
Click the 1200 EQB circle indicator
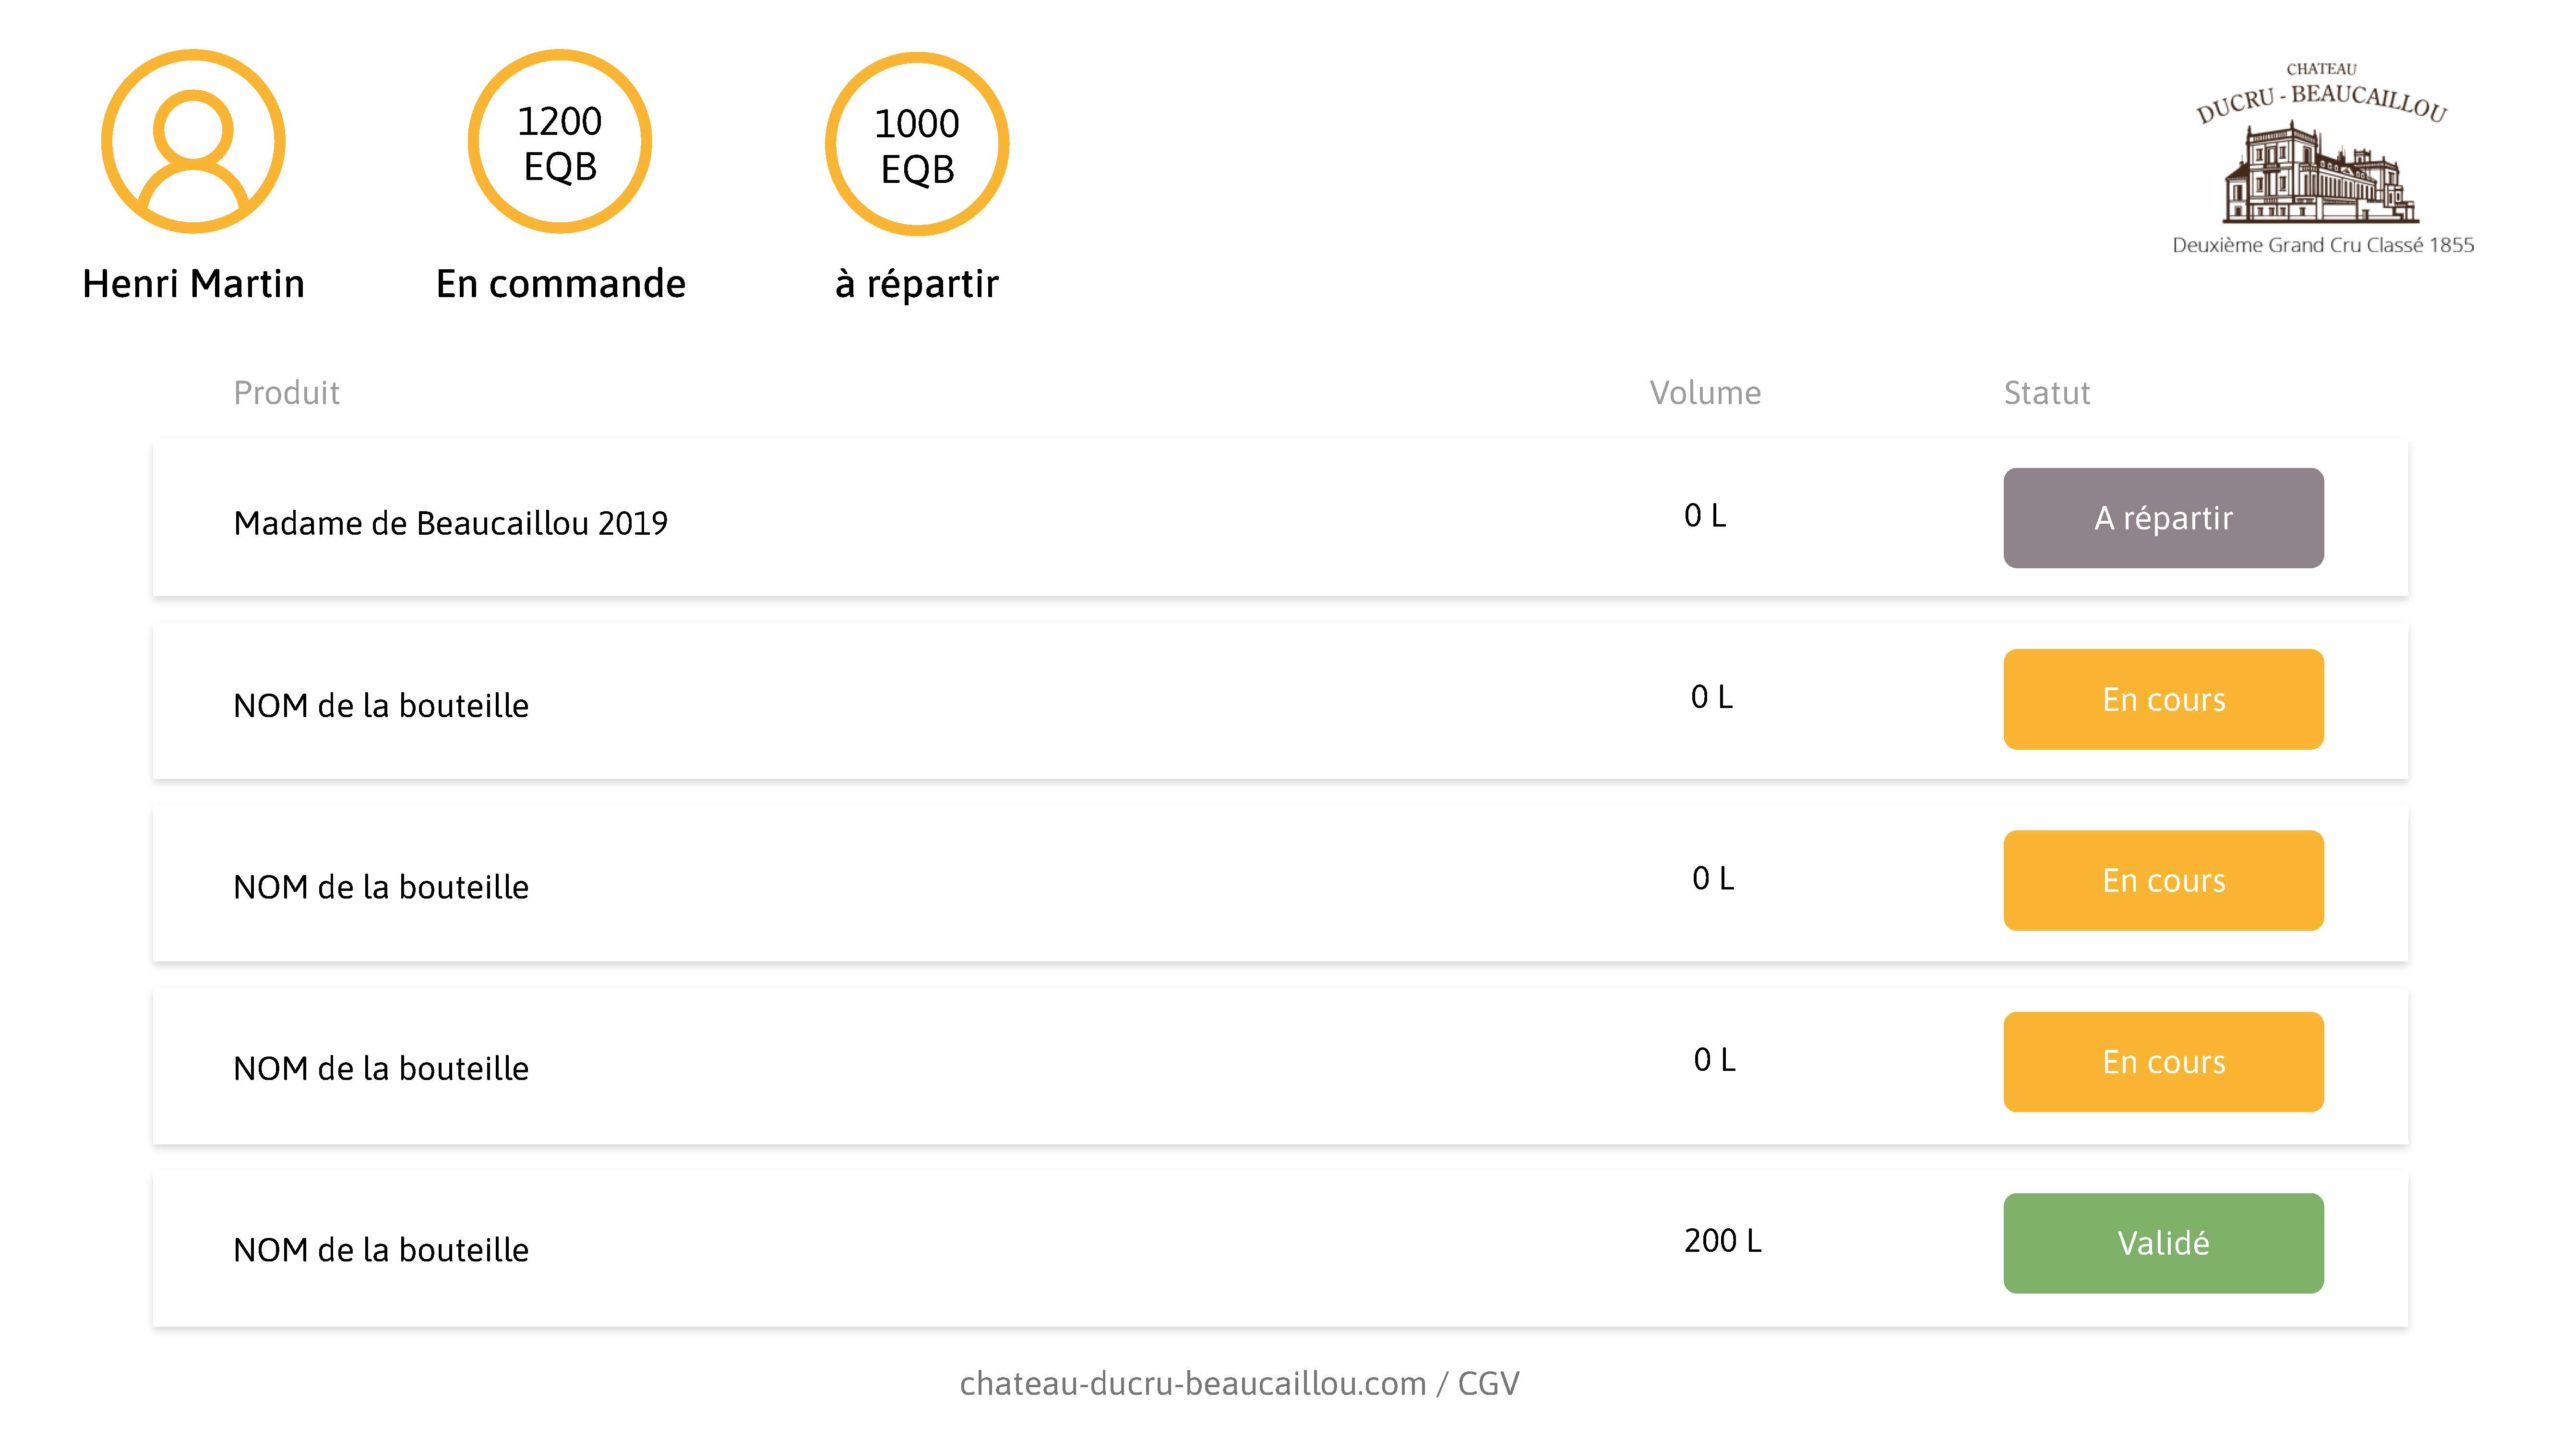click(560, 141)
